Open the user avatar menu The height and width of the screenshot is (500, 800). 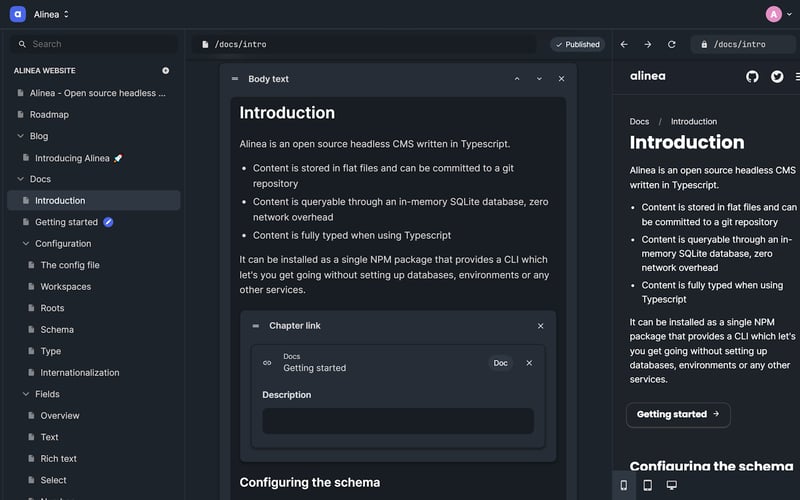pos(779,14)
